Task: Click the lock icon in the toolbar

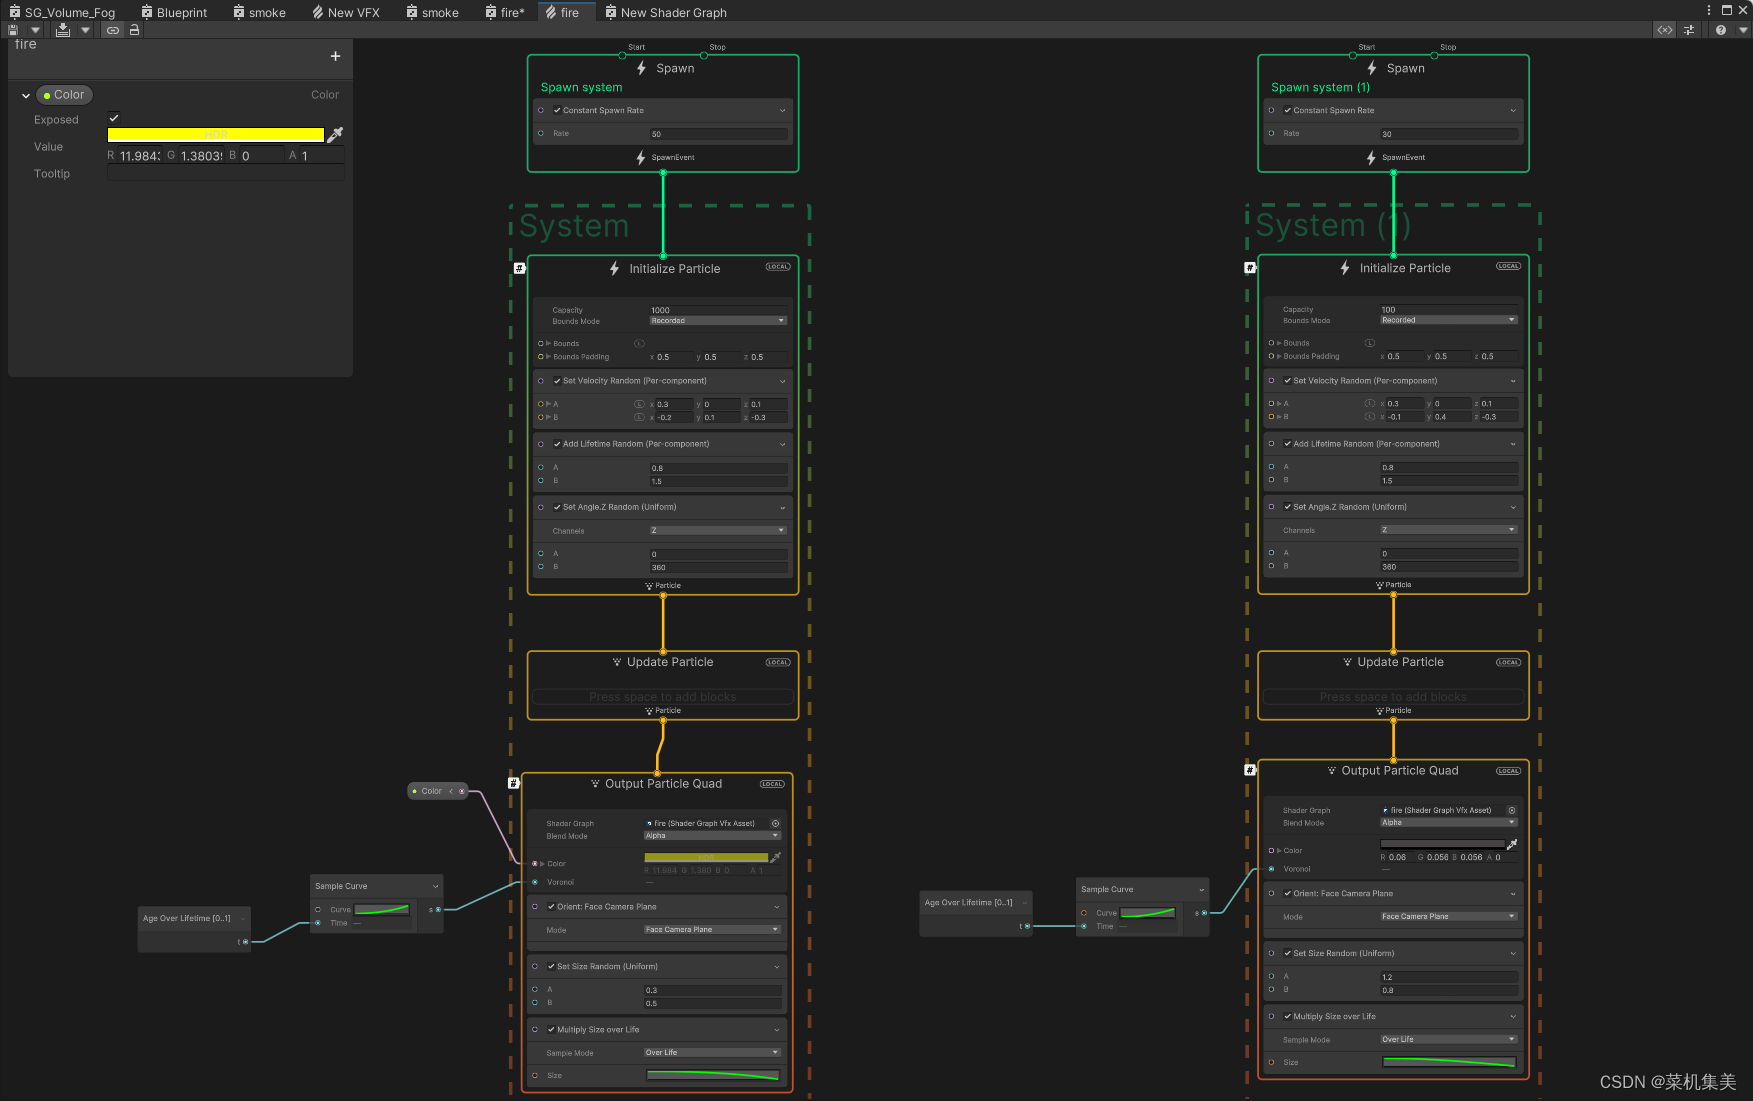Action: tap(135, 29)
